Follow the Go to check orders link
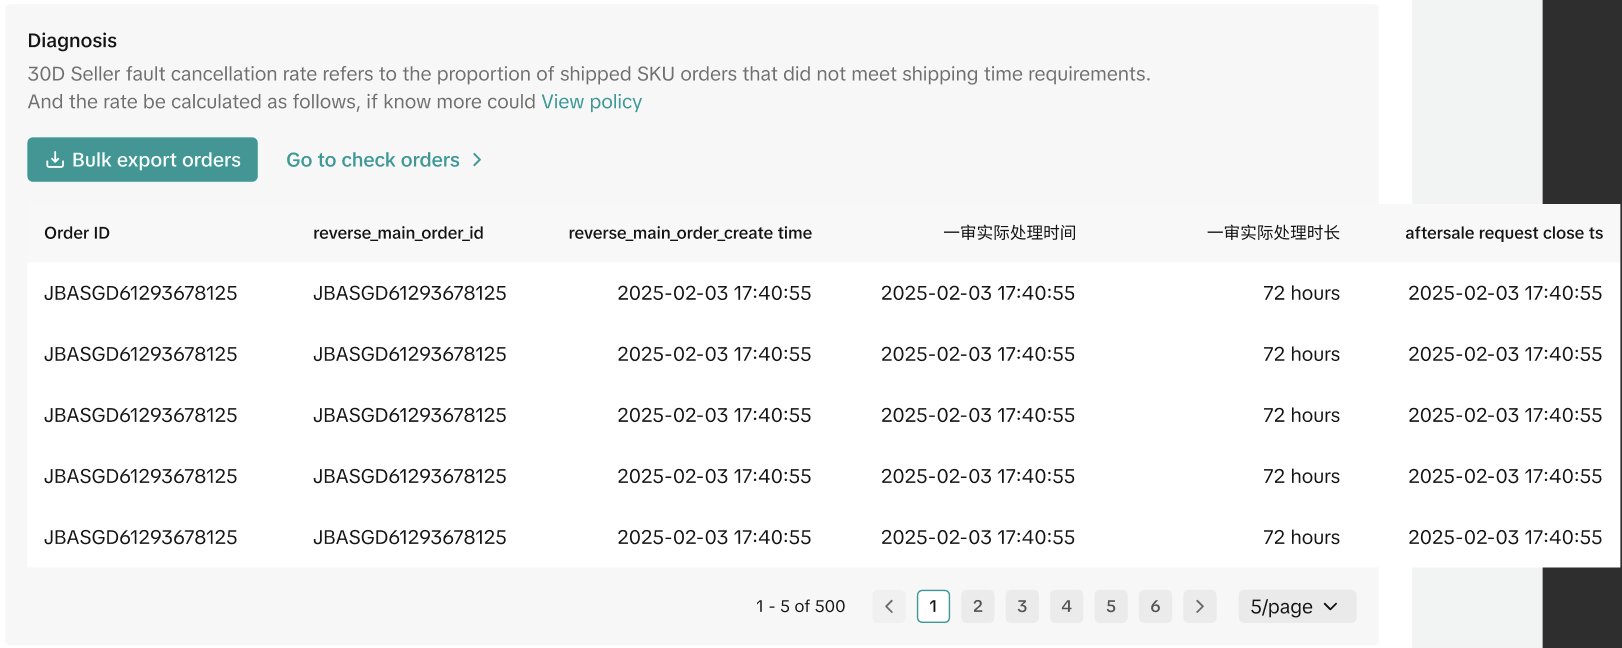Viewport: 1622px width, 648px height. point(372,160)
